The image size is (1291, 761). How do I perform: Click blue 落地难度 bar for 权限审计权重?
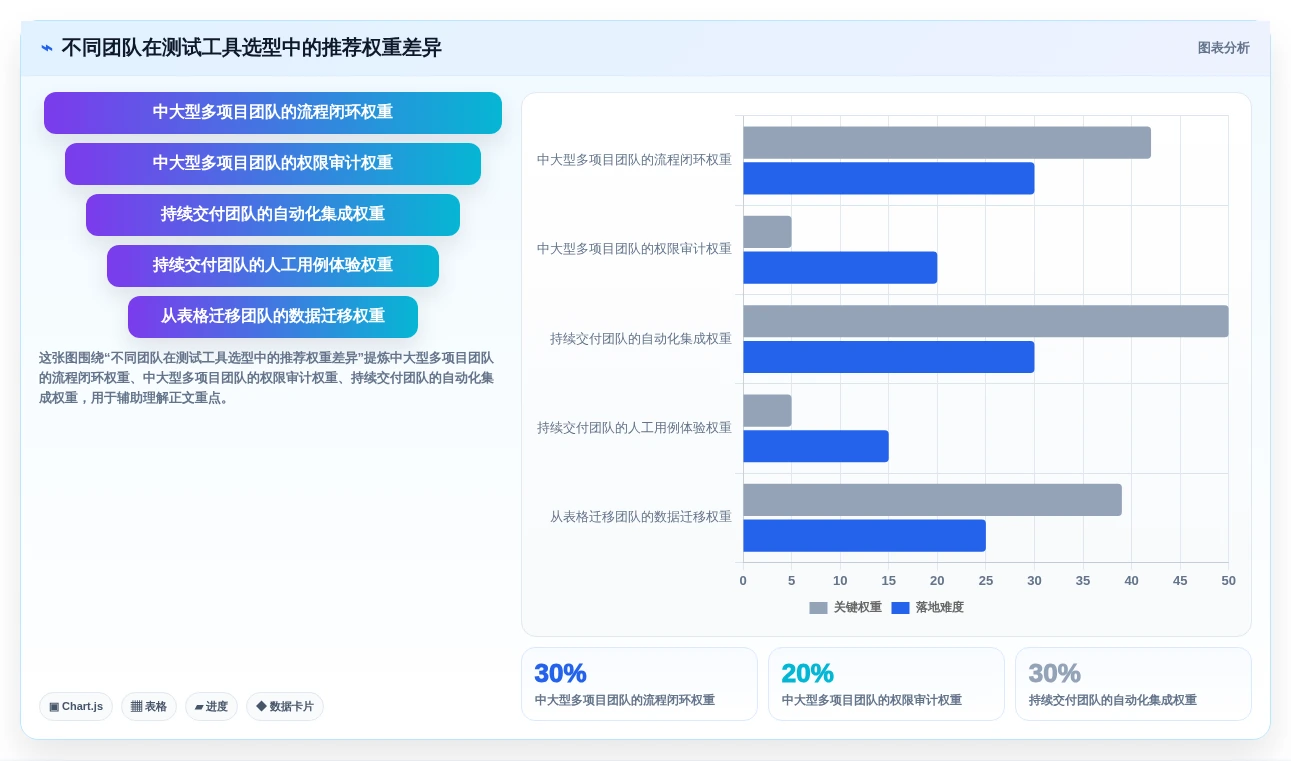[x=840, y=268]
